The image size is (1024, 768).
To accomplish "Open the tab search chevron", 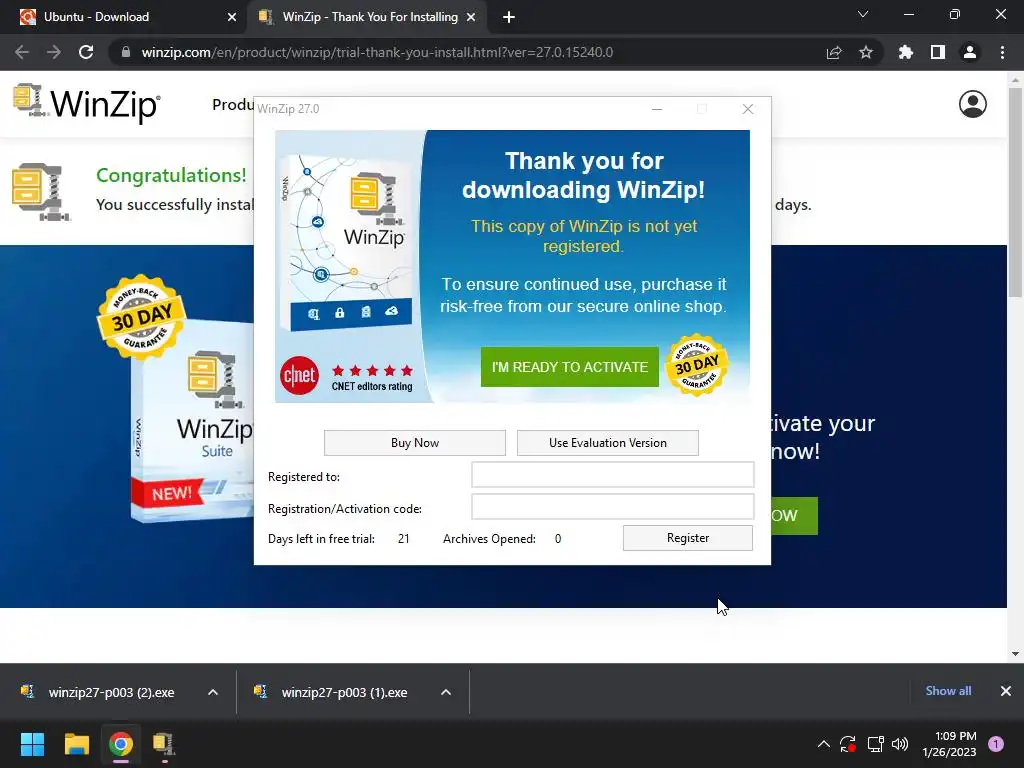I will pyautogui.click(x=863, y=14).
